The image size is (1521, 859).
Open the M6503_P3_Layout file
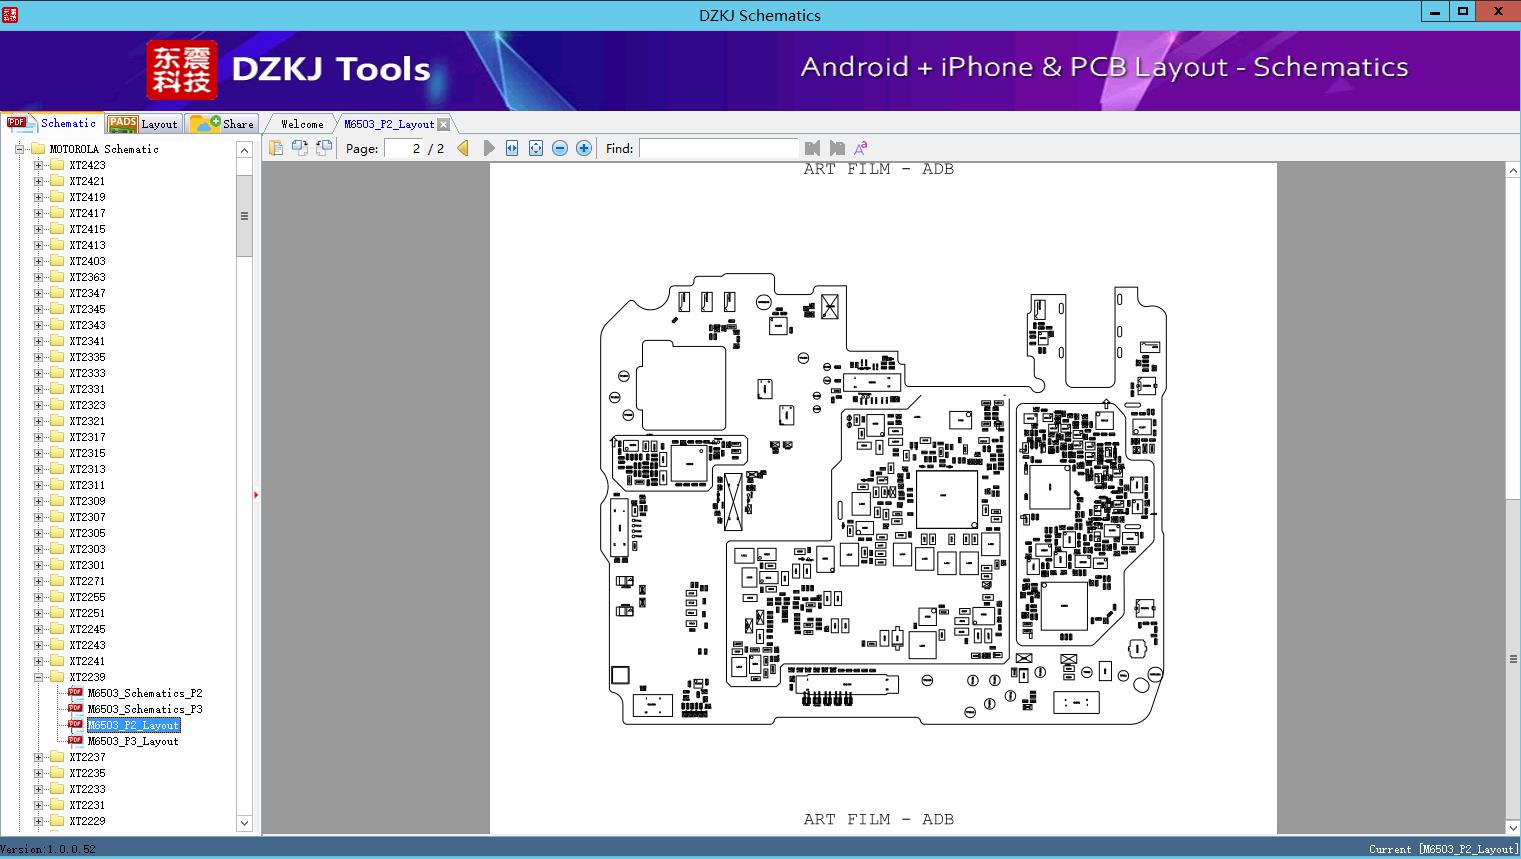[133, 741]
